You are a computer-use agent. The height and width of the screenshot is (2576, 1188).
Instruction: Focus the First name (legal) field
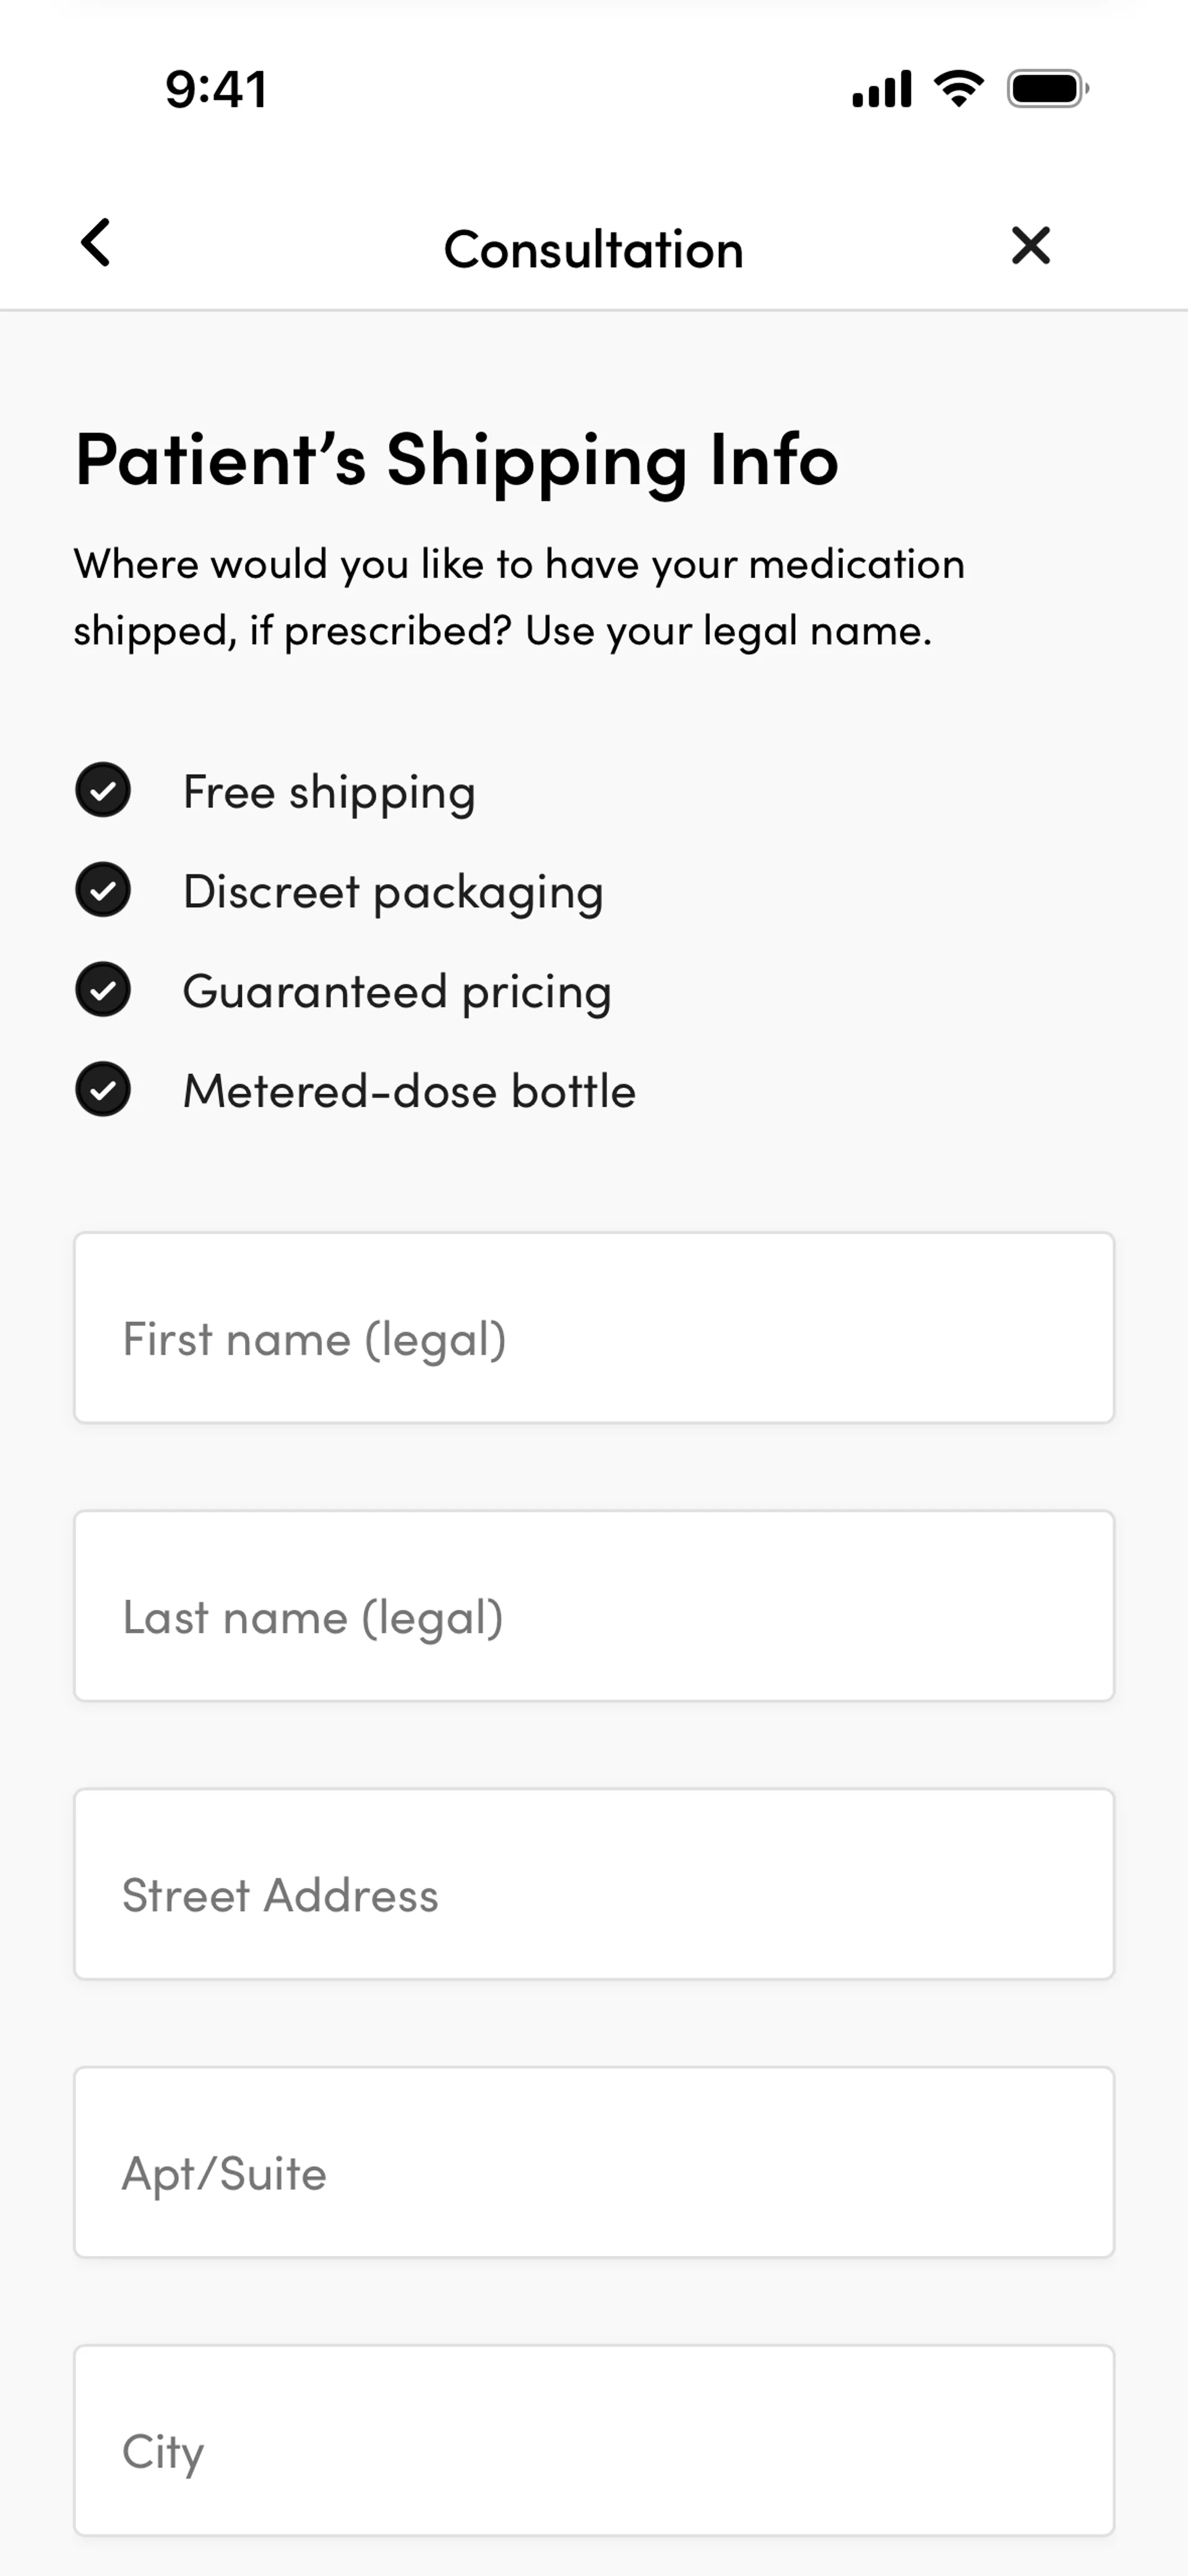coord(594,1328)
